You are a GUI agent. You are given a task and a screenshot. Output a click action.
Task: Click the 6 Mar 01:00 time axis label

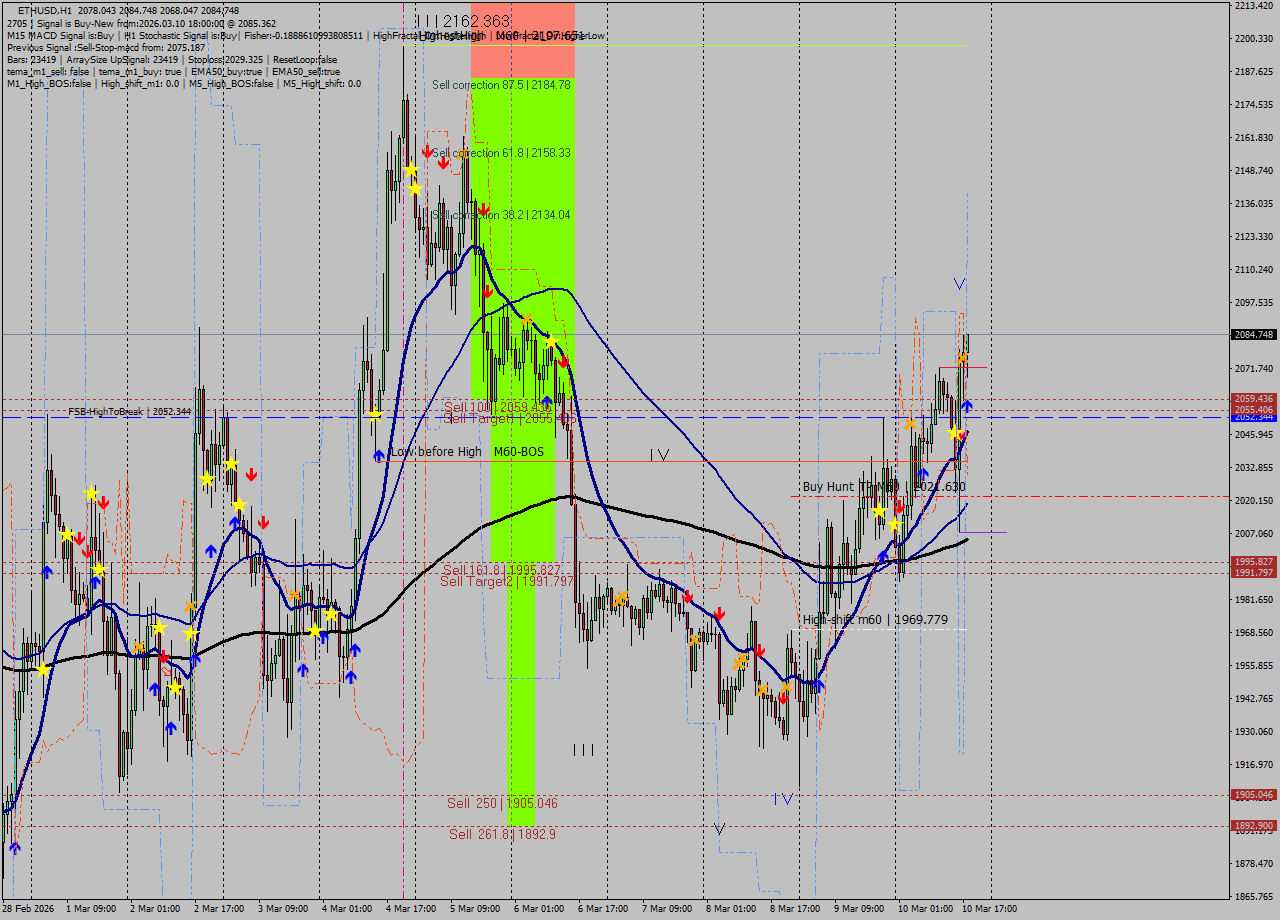coord(539,908)
